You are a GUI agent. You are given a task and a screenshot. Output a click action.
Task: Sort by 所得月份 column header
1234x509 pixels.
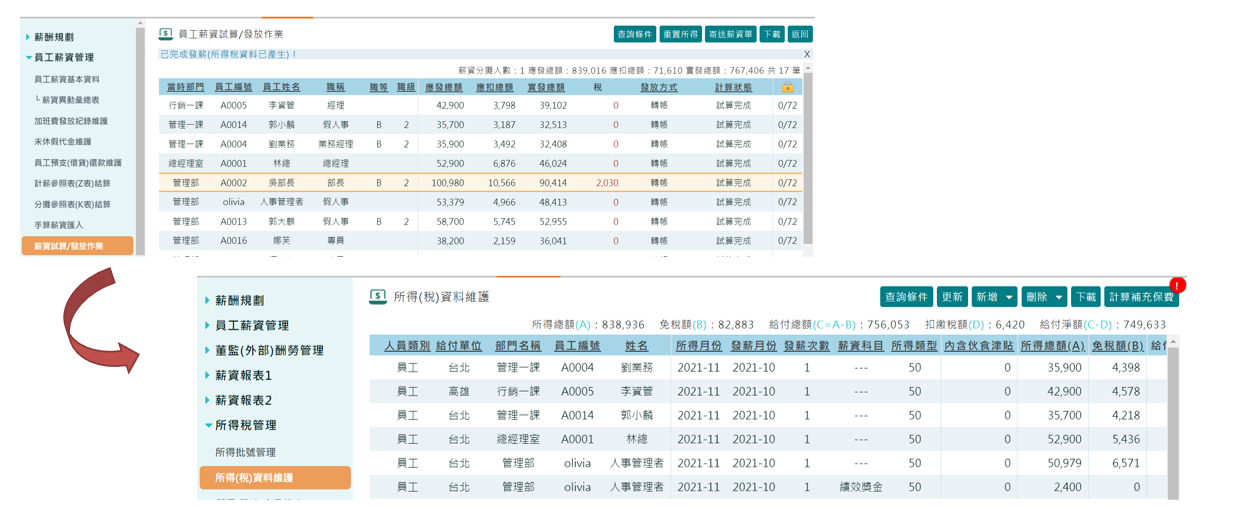point(699,345)
